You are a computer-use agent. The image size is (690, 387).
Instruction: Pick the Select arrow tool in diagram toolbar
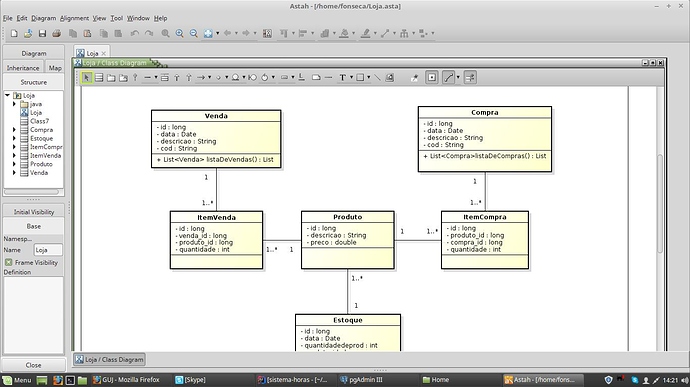click(x=86, y=78)
